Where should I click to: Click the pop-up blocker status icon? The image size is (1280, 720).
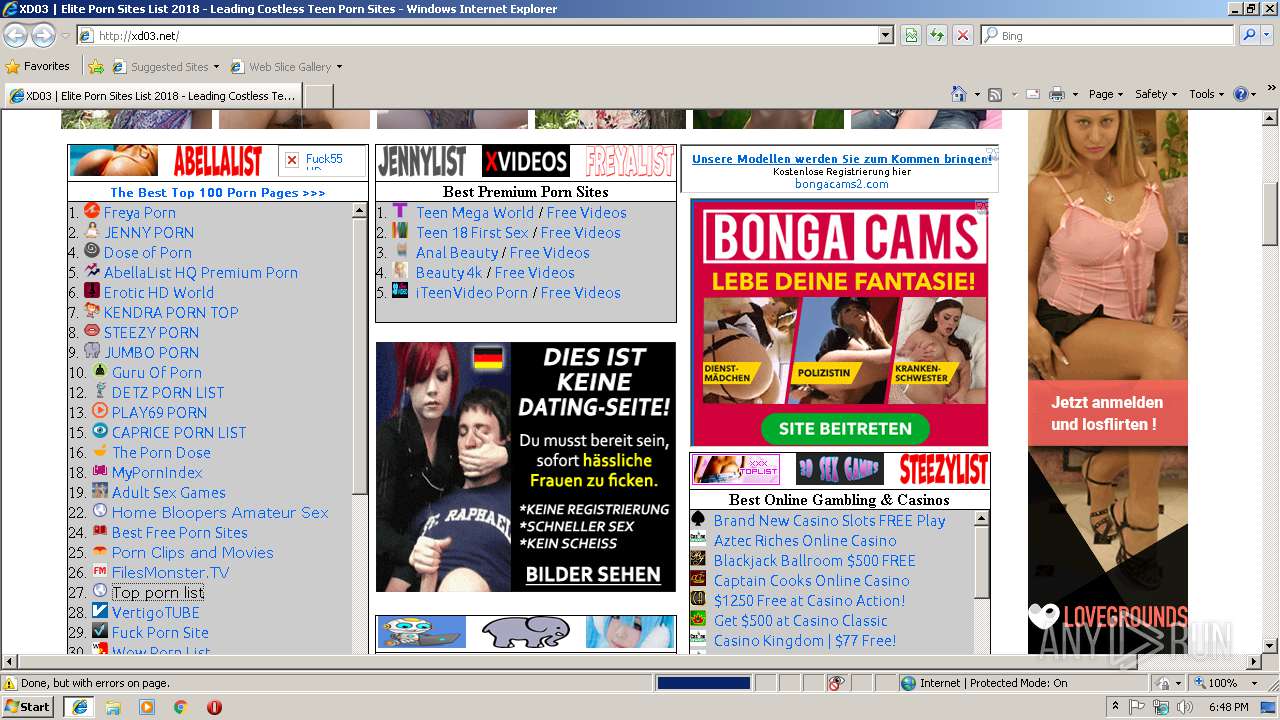click(x=837, y=683)
